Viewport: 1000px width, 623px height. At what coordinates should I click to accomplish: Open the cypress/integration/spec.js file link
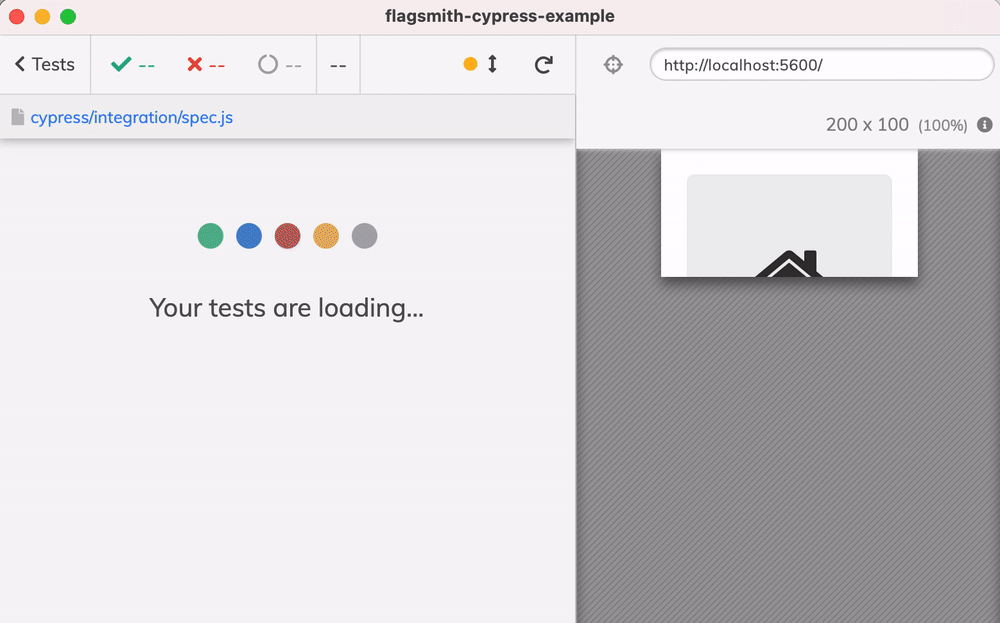[x=131, y=117]
